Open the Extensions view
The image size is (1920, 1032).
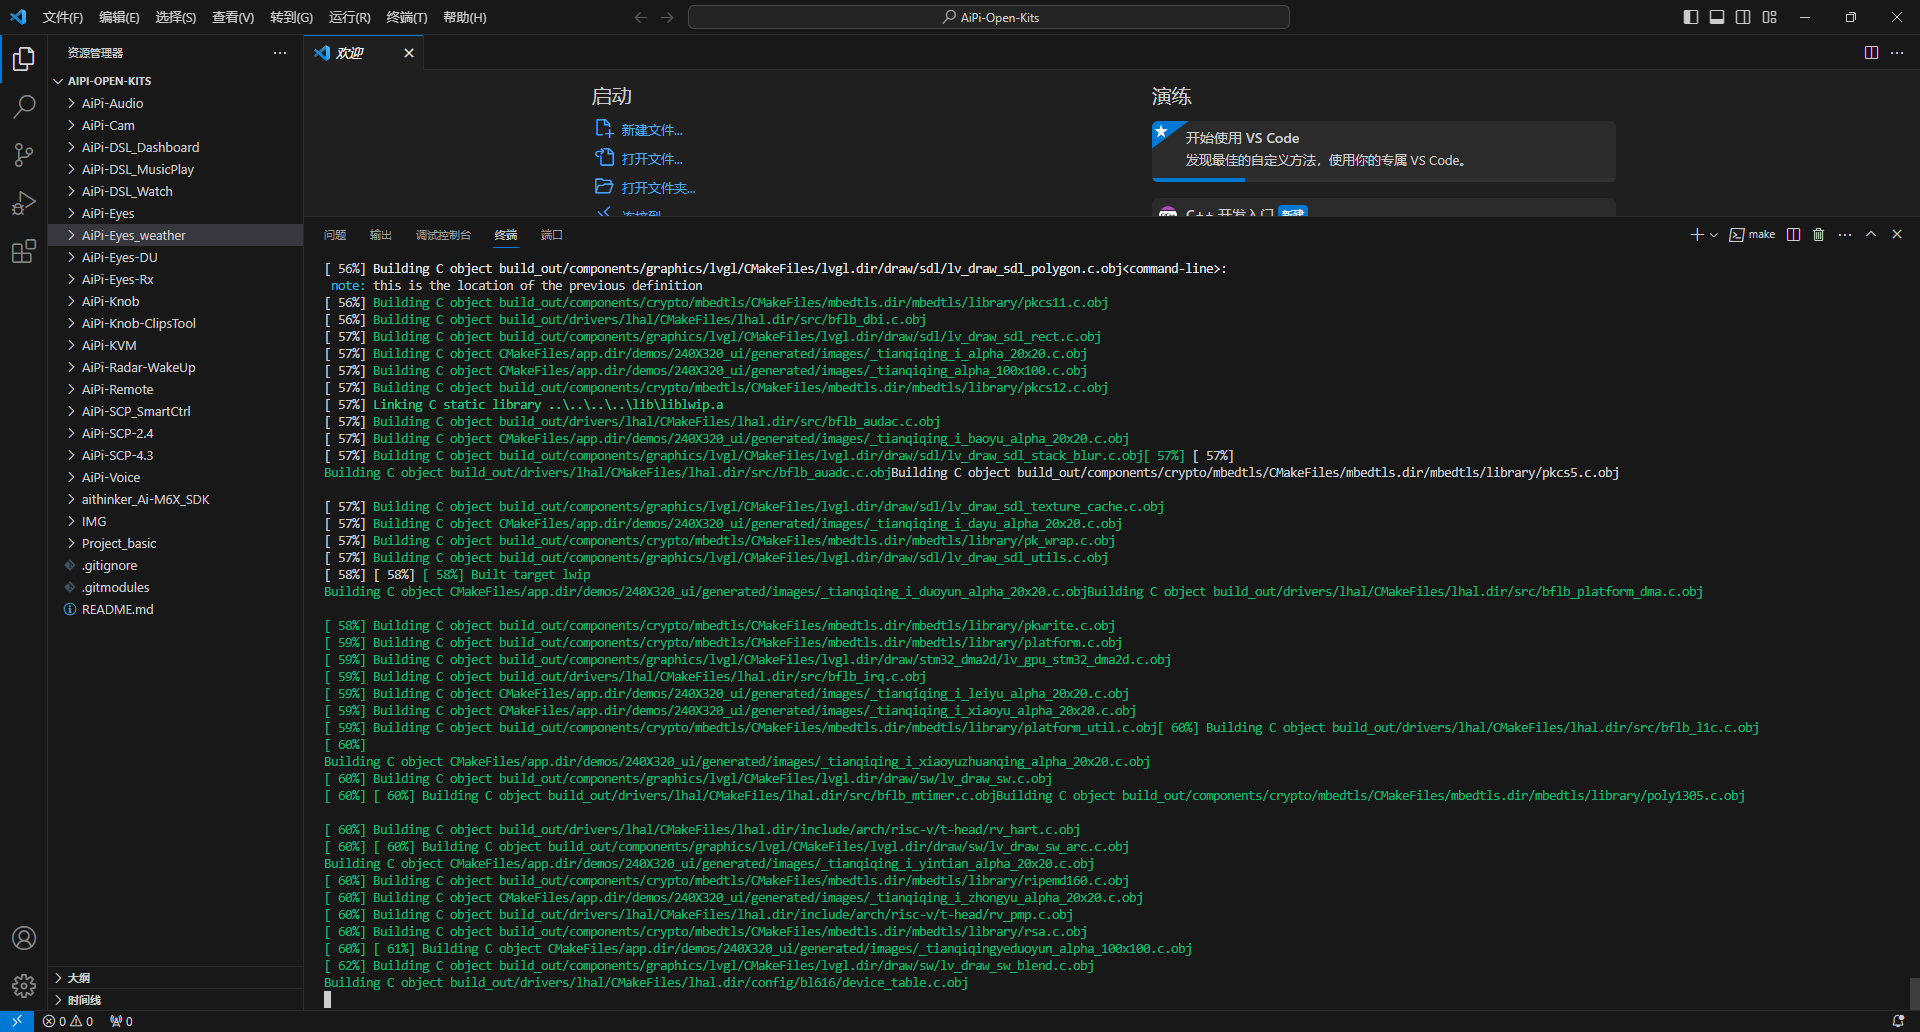coord(24,251)
